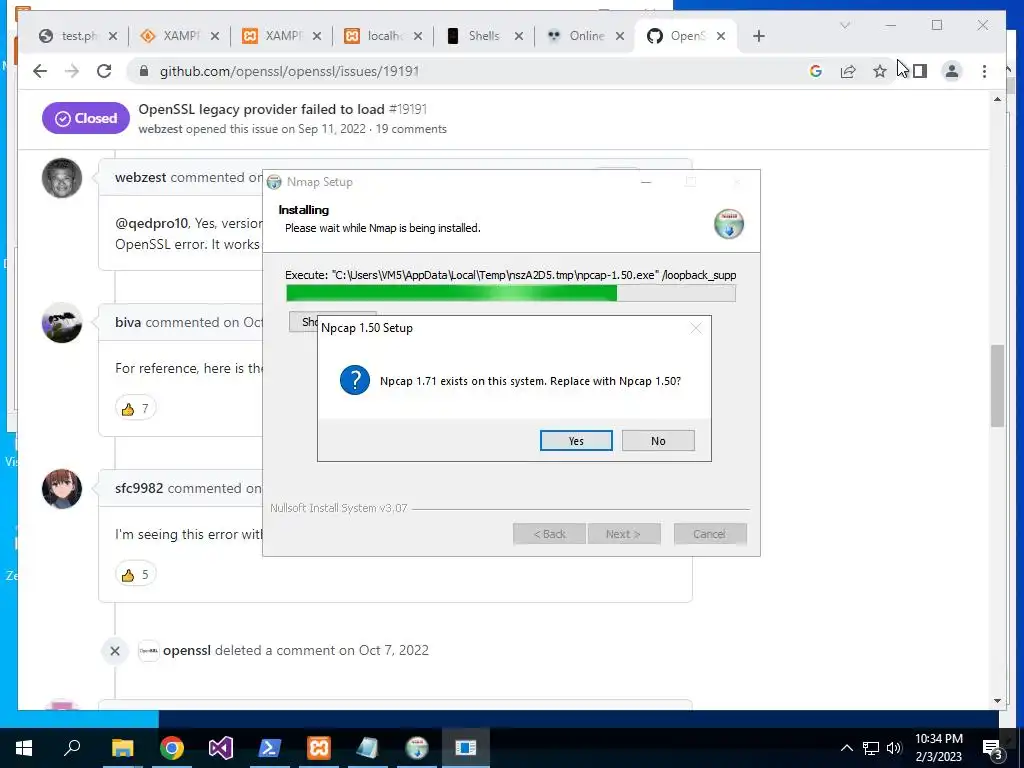
Task: Open the volume control in system tray
Action: tap(894, 748)
